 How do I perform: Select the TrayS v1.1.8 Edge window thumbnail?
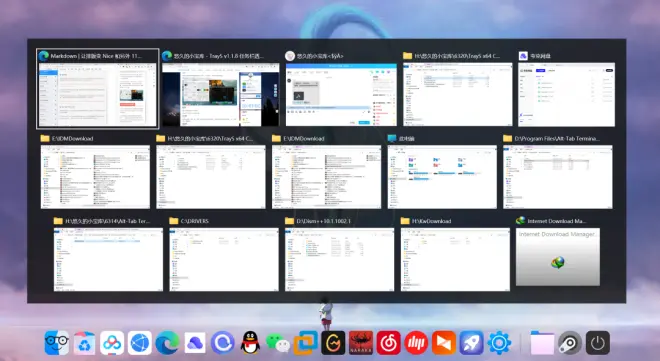(221, 89)
